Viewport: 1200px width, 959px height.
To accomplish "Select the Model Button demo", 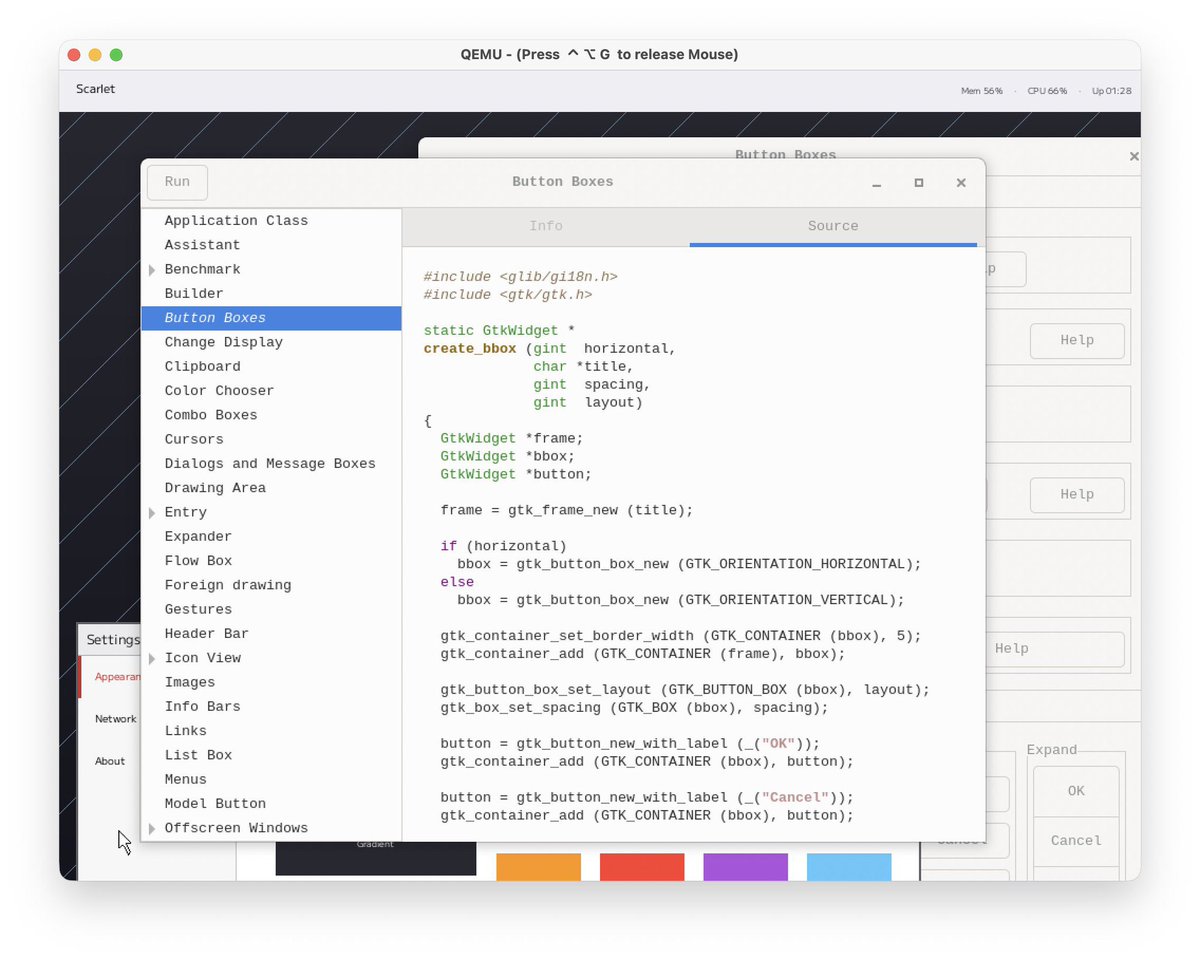I will (271, 804).
